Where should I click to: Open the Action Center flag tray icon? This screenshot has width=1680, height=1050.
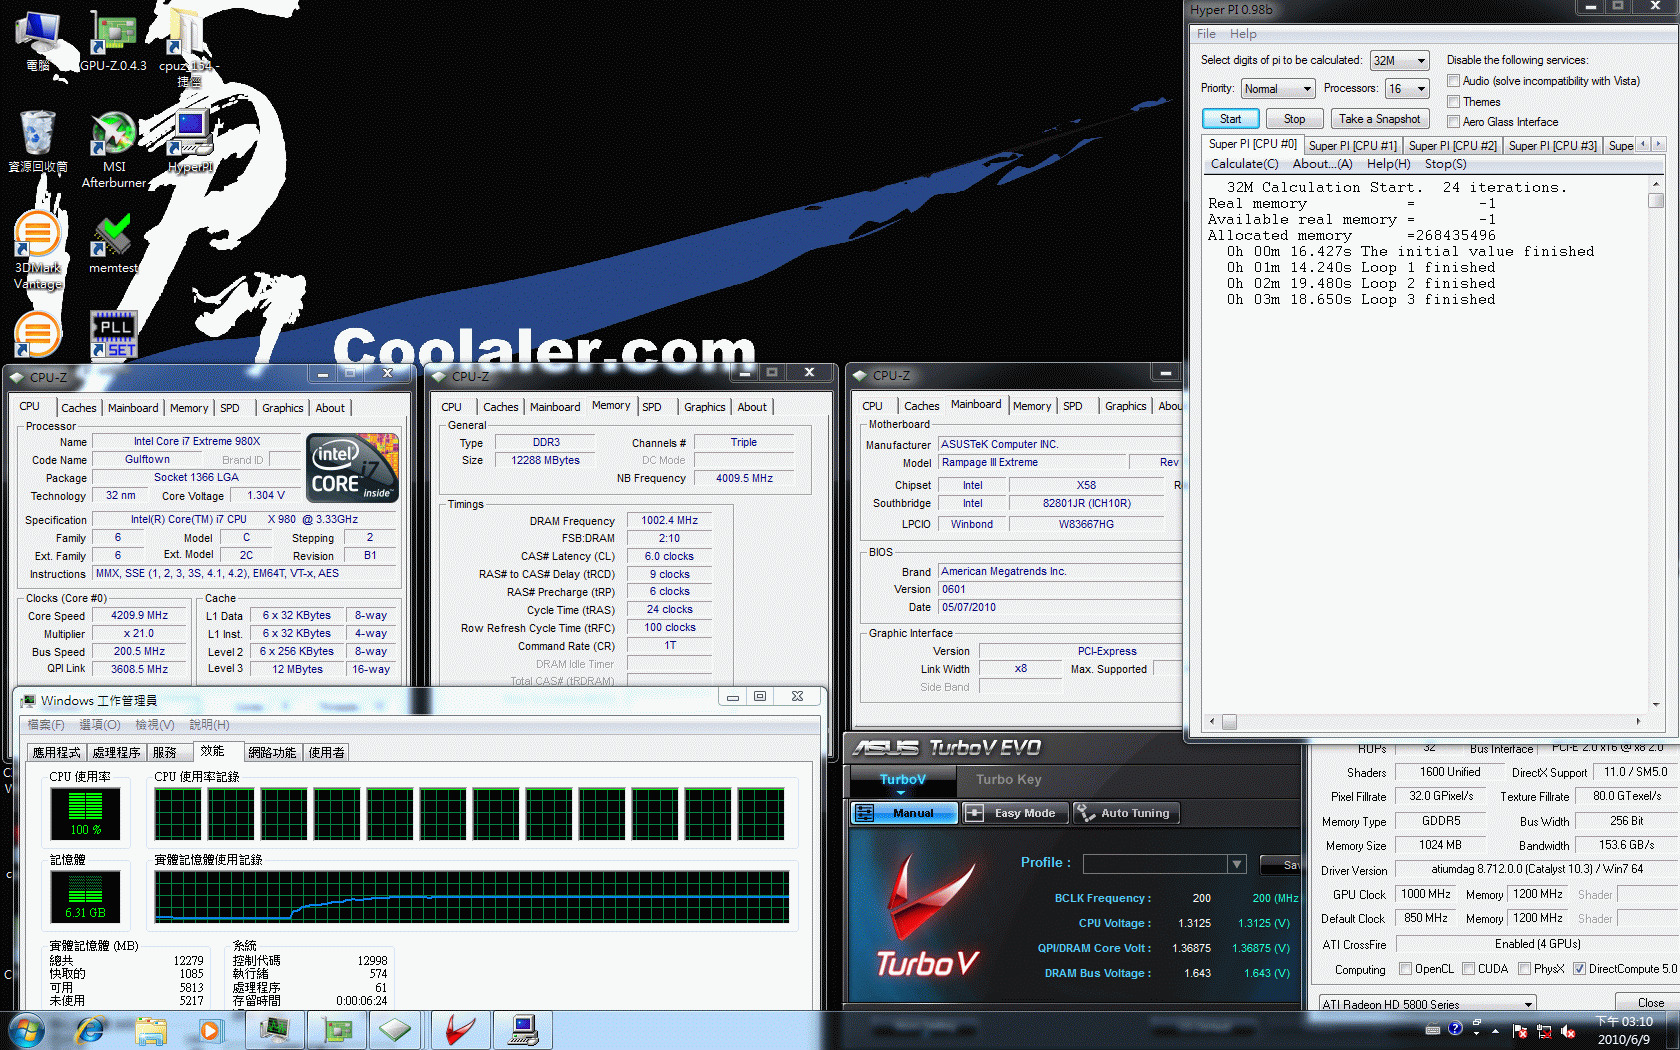click(x=1520, y=1031)
